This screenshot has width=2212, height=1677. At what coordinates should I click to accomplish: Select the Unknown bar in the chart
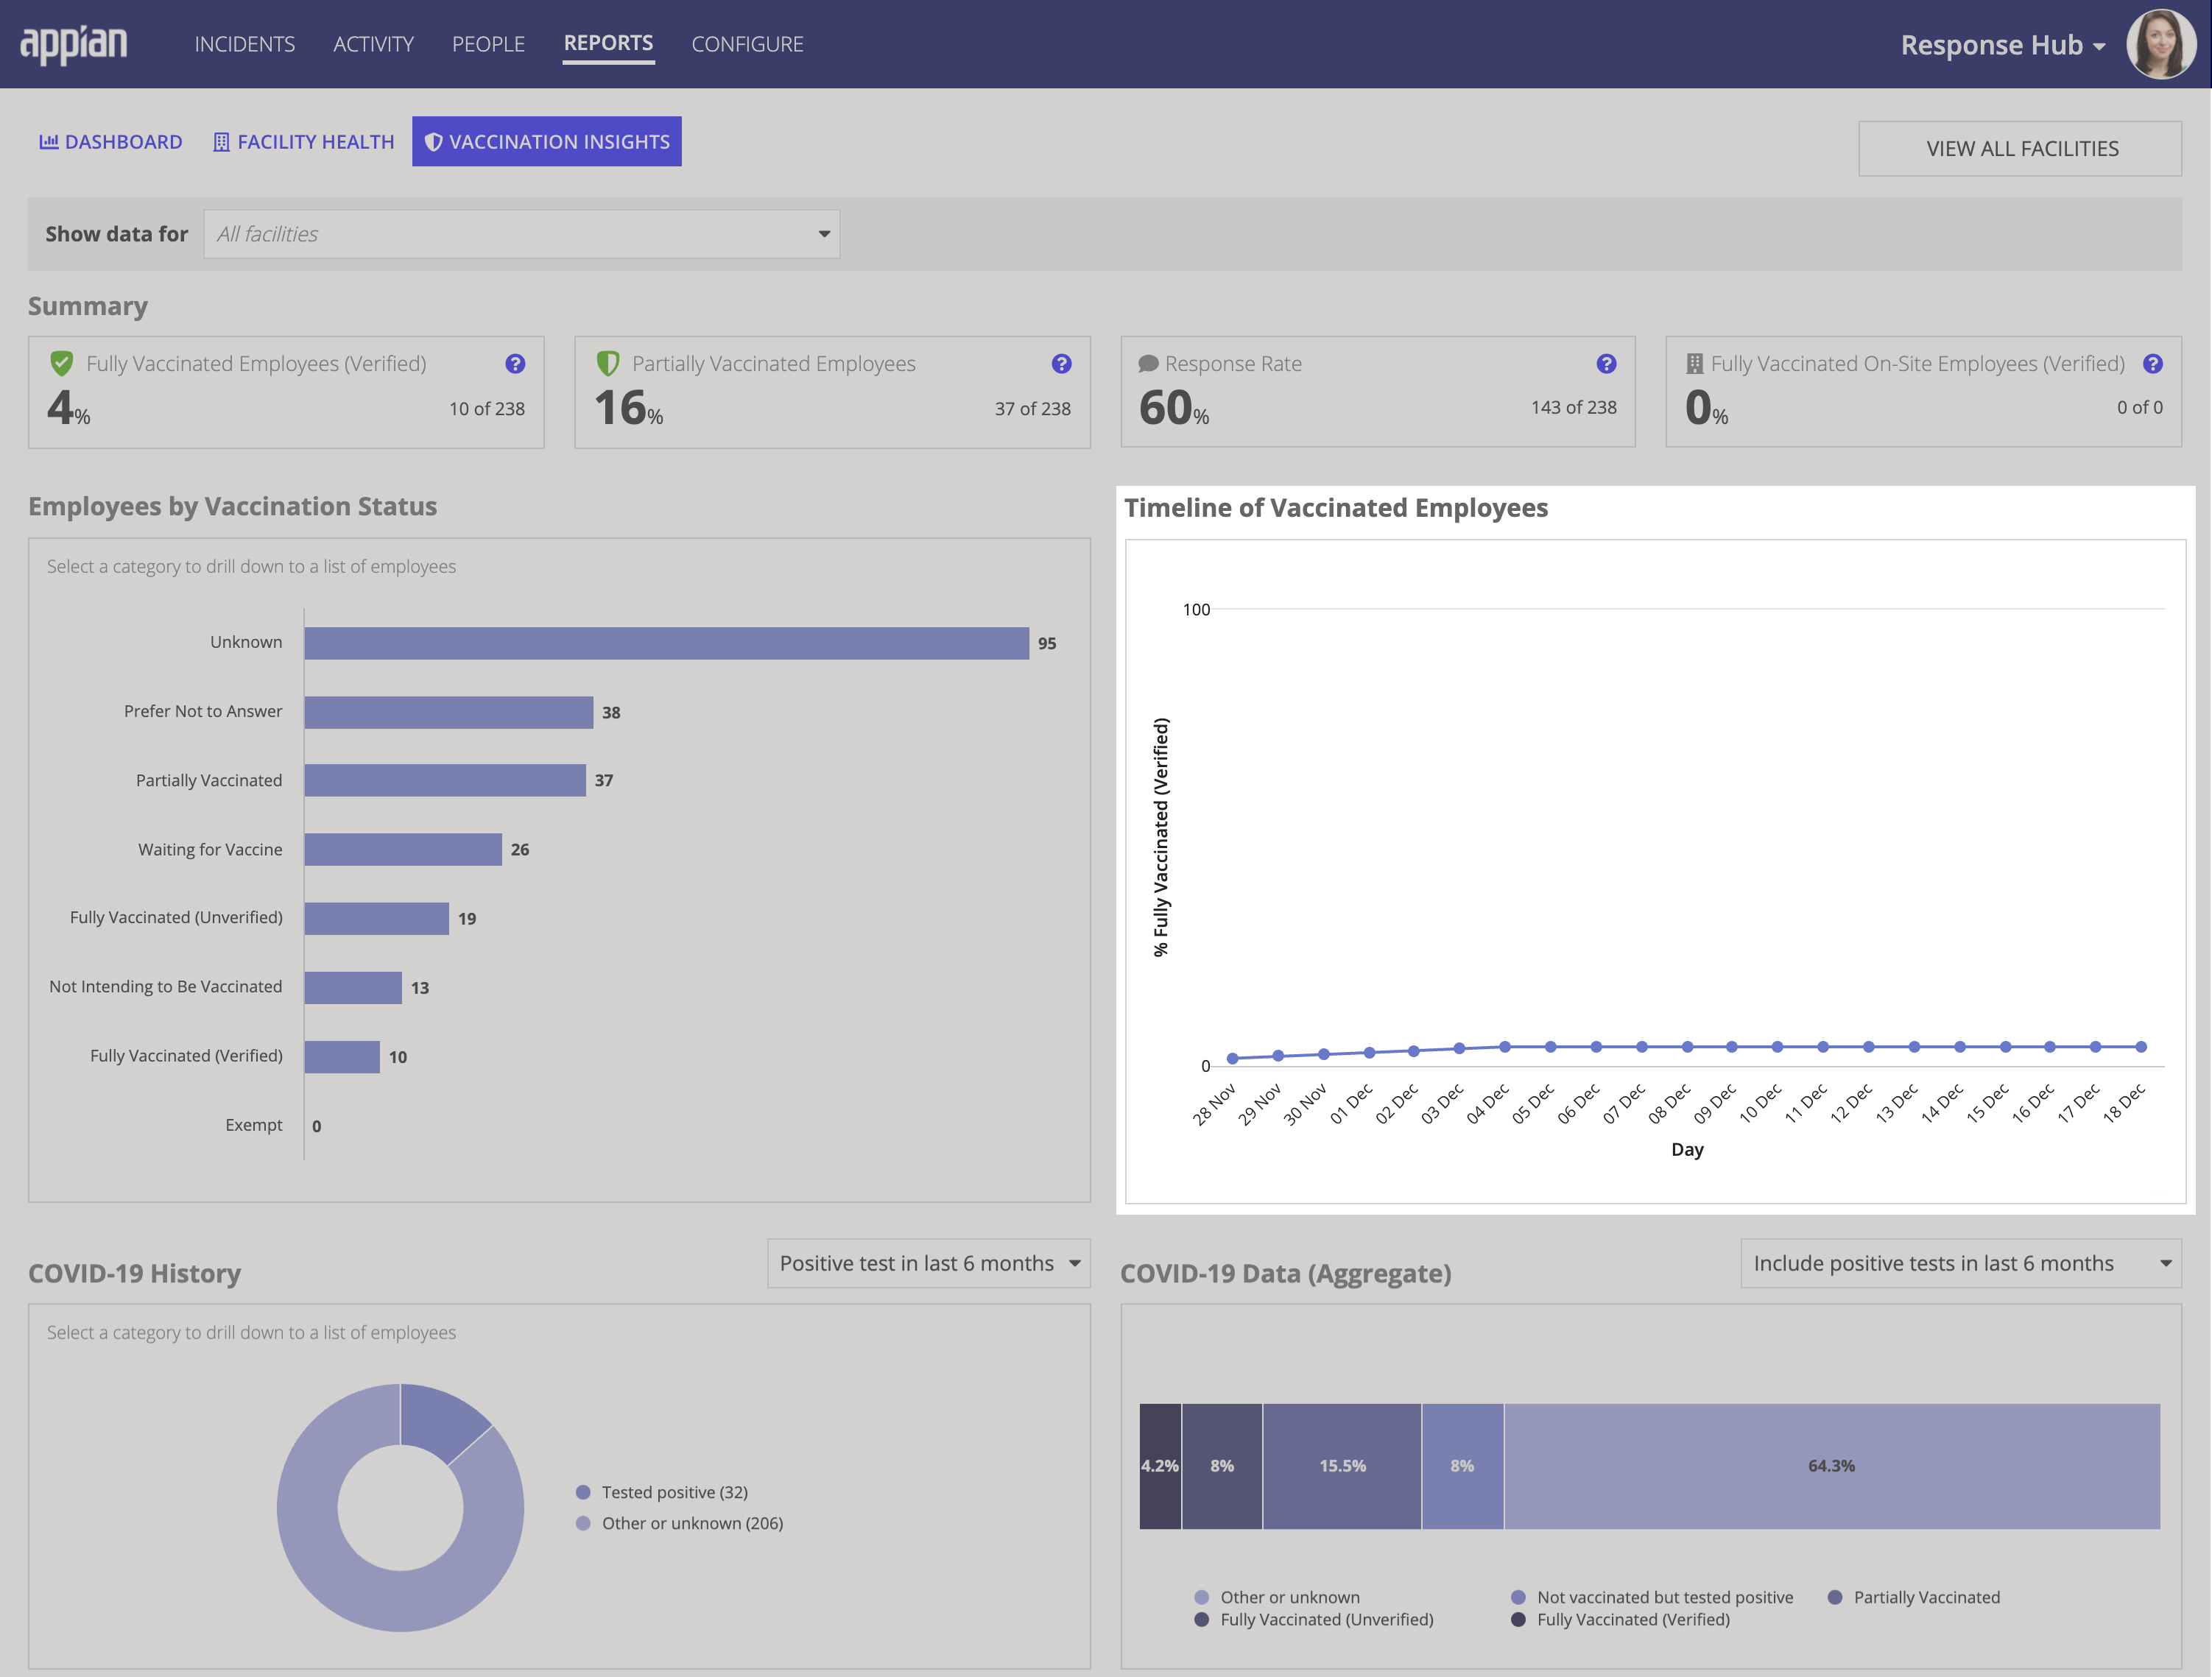click(x=667, y=643)
